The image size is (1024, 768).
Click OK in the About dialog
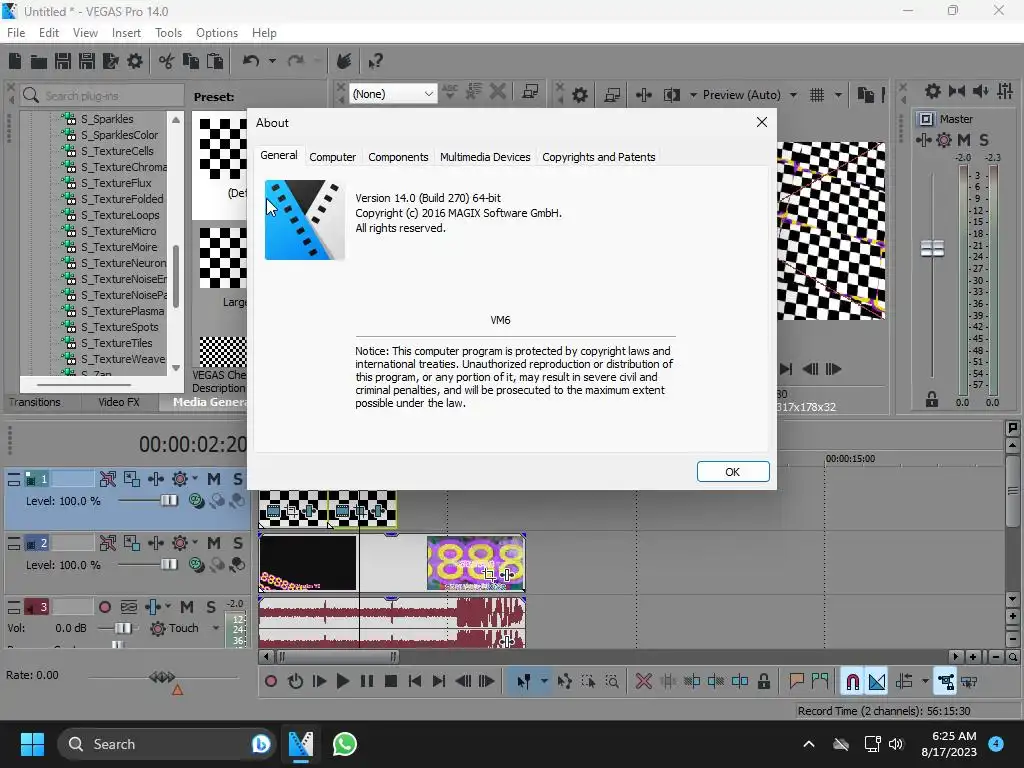[x=733, y=472]
